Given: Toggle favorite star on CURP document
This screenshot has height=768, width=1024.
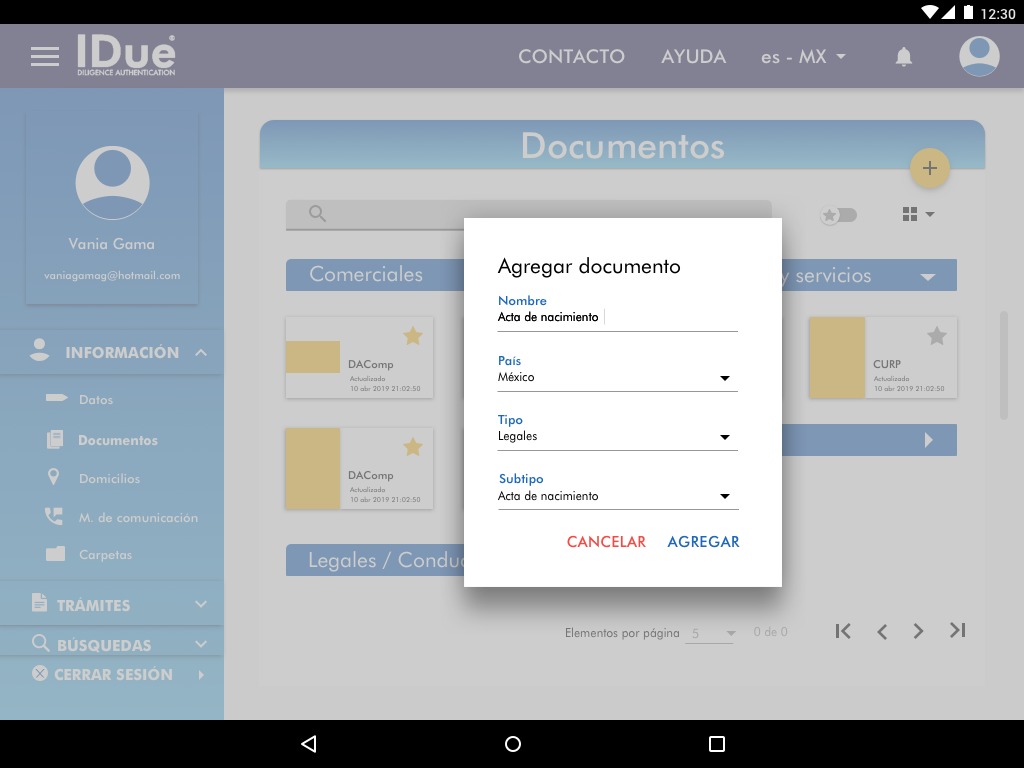Looking at the screenshot, I should (936, 336).
